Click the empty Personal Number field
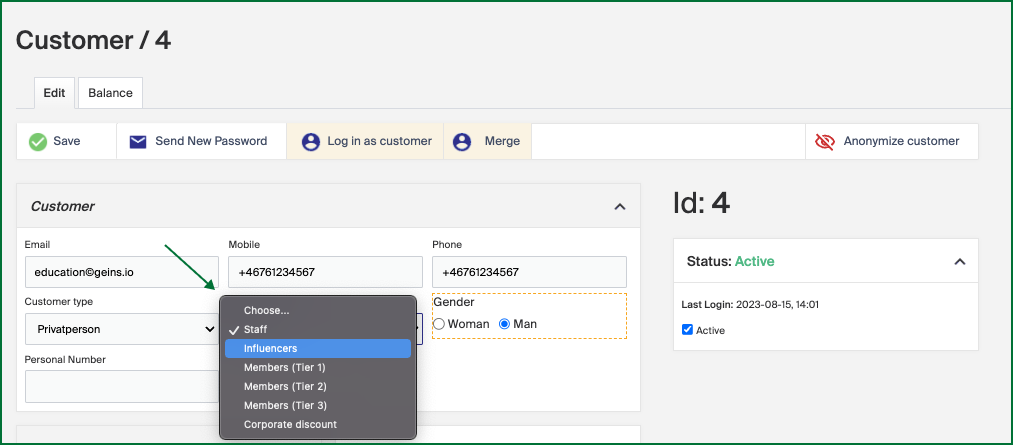 point(122,387)
